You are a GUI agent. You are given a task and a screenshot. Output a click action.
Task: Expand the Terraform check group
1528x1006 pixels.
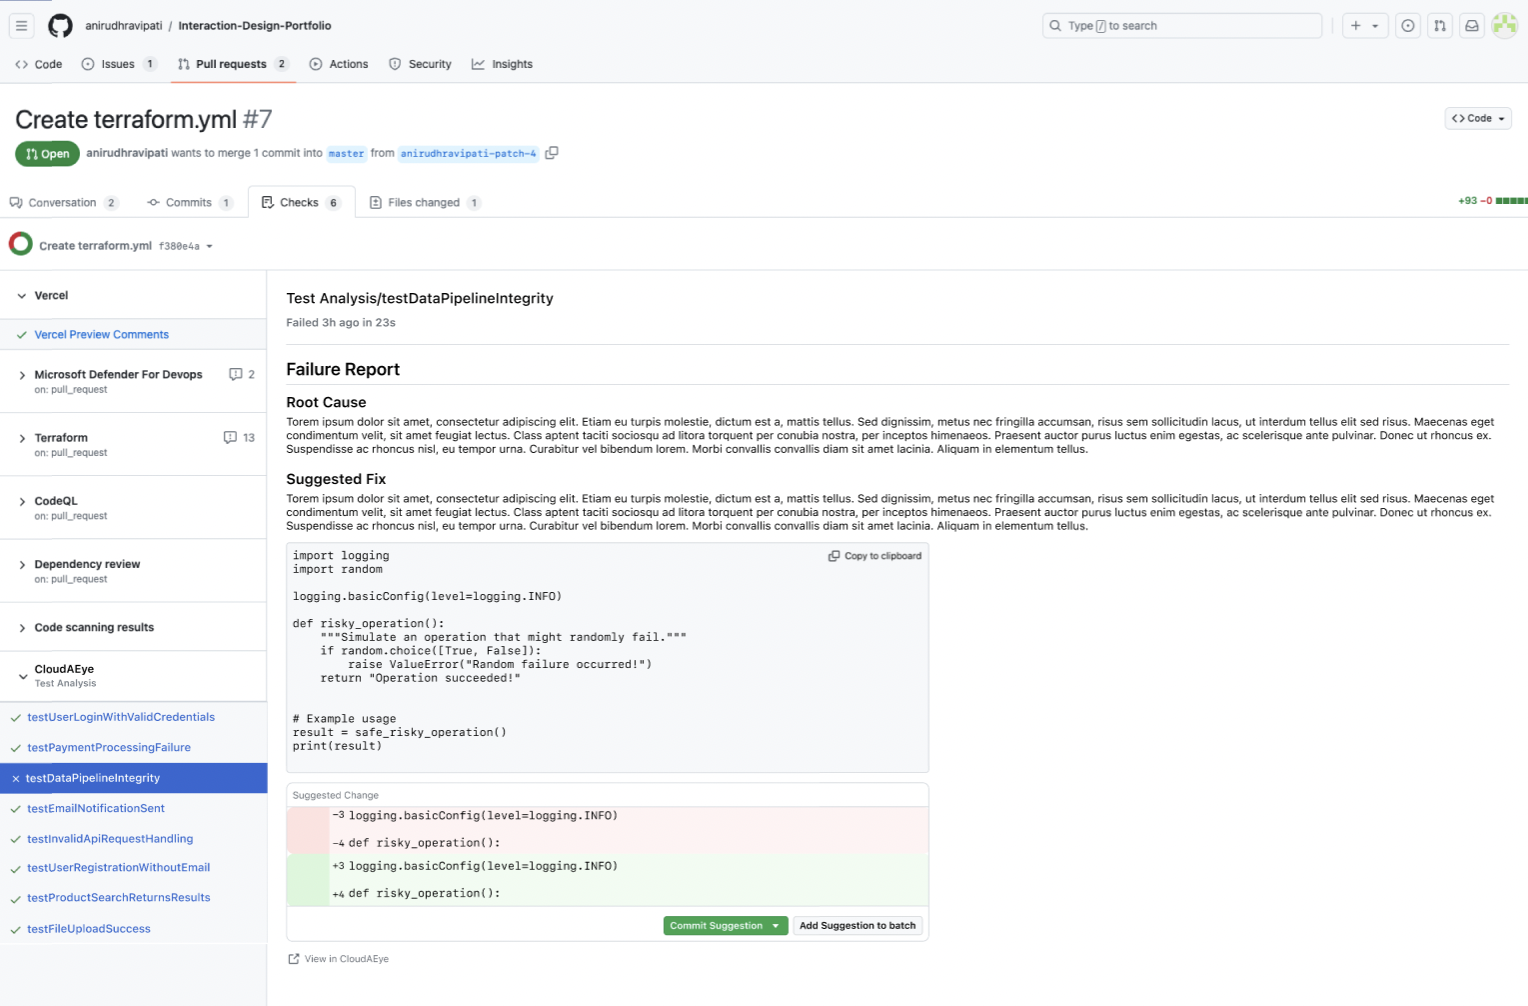click(x=22, y=438)
